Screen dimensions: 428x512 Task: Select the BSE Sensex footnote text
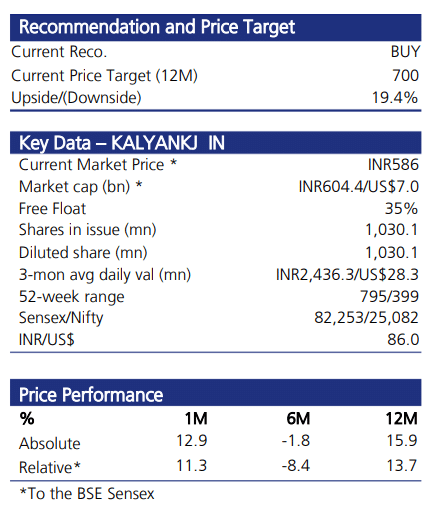pos(87,494)
